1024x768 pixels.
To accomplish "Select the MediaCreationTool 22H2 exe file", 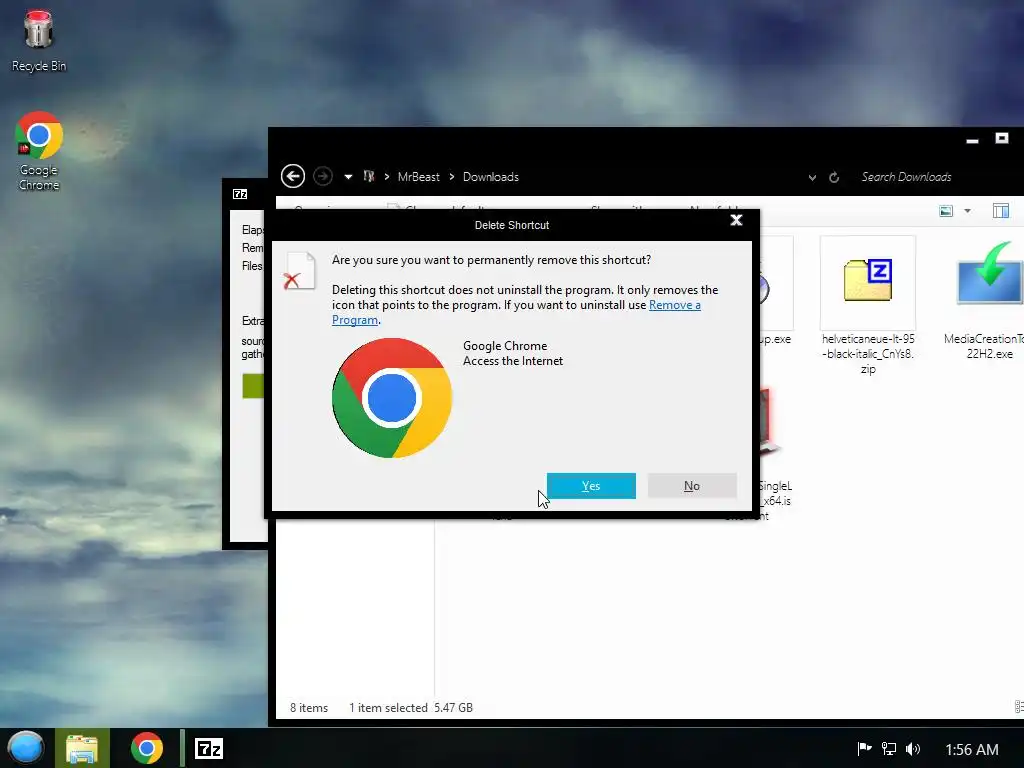I will (x=987, y=300).
